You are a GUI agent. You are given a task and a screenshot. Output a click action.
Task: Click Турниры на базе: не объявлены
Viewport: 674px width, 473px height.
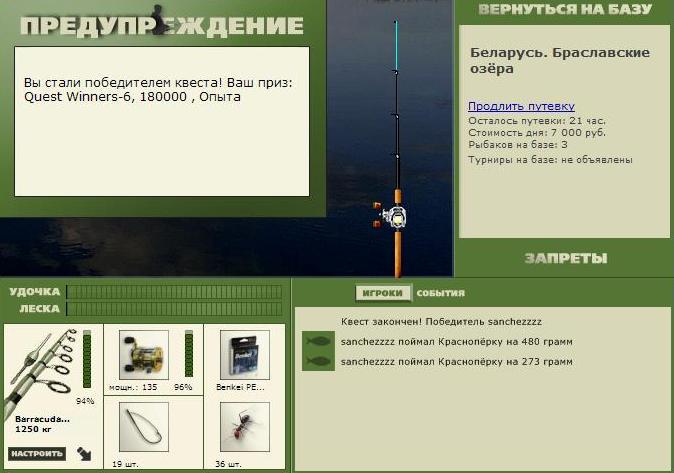pyautogui.click(x=550, y=160)
